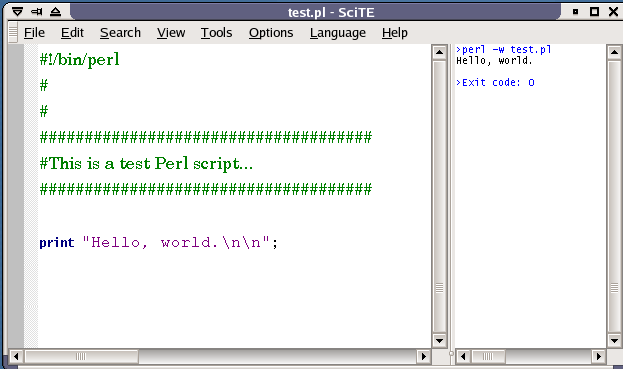Click the menu bar grip handle
Viewport: 623px width, 369px height.
click(13, 32)
